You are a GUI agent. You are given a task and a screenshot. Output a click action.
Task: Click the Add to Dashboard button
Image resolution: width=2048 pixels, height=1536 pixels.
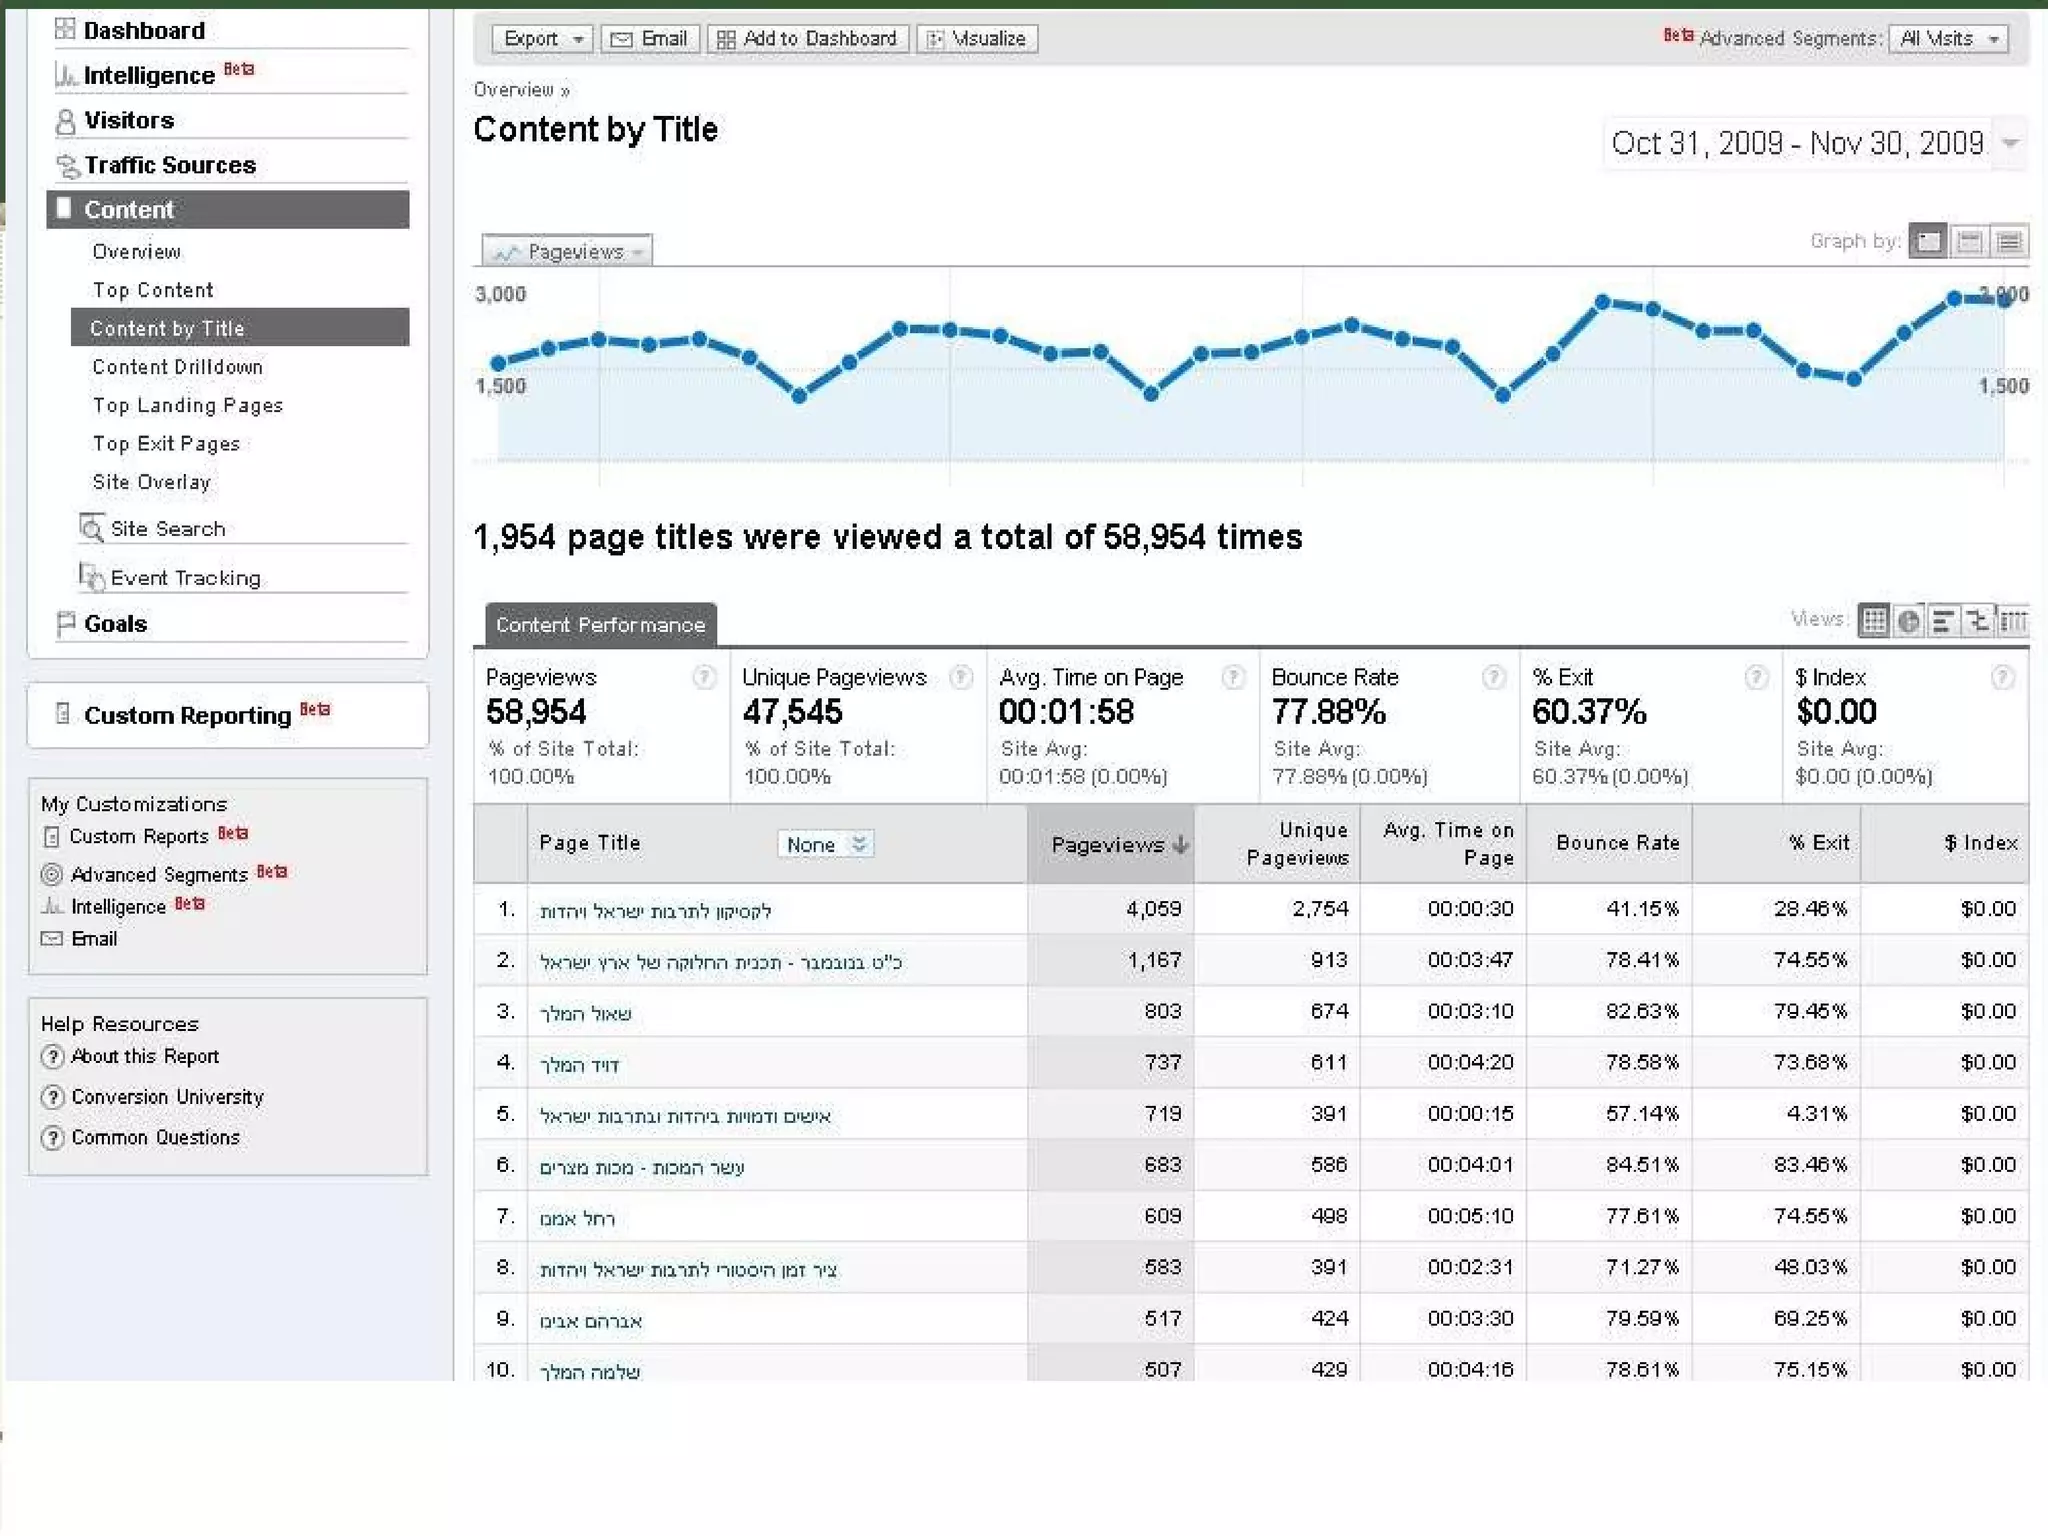(x=808, y=39)
